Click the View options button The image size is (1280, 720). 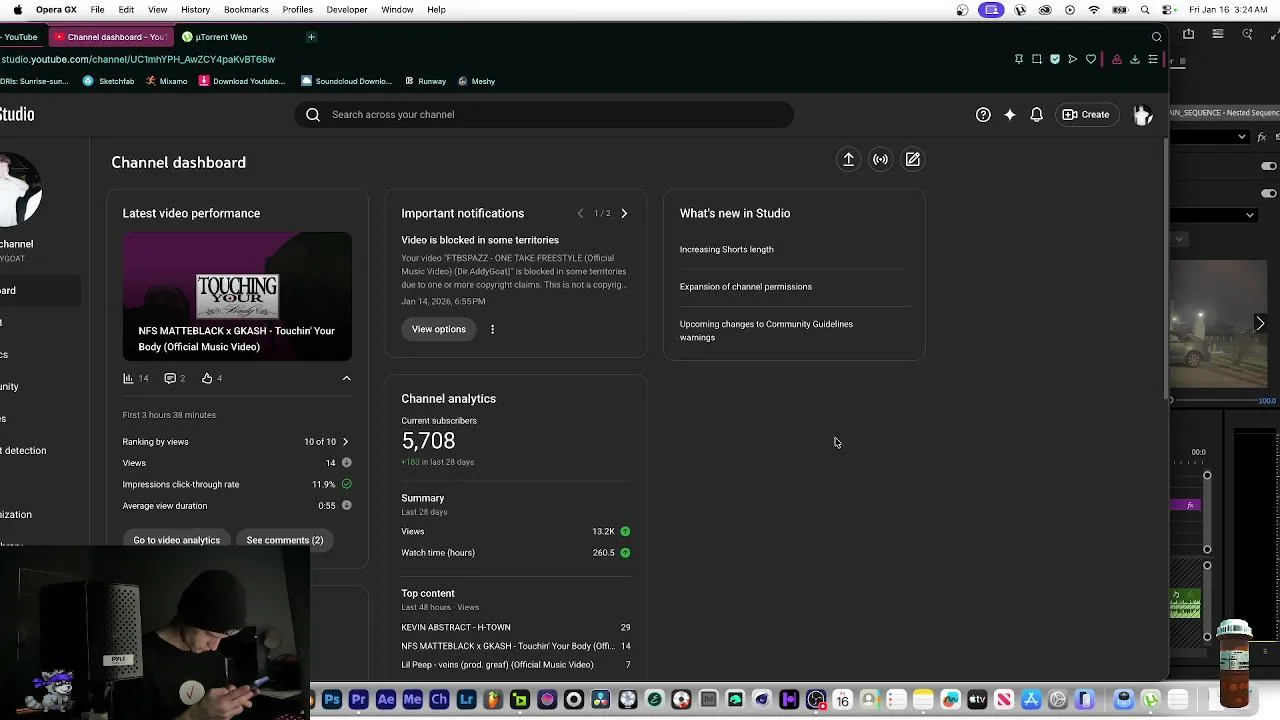[439, 329]
